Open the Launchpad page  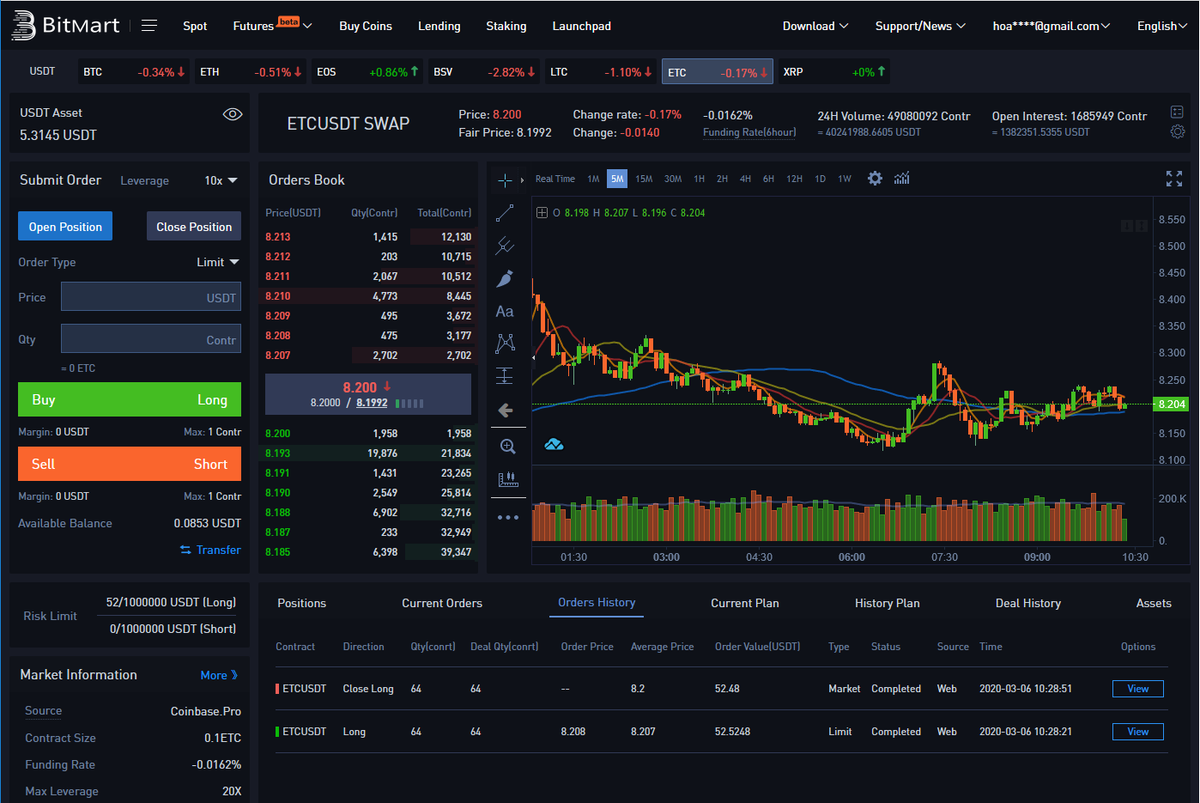[581, 26]
